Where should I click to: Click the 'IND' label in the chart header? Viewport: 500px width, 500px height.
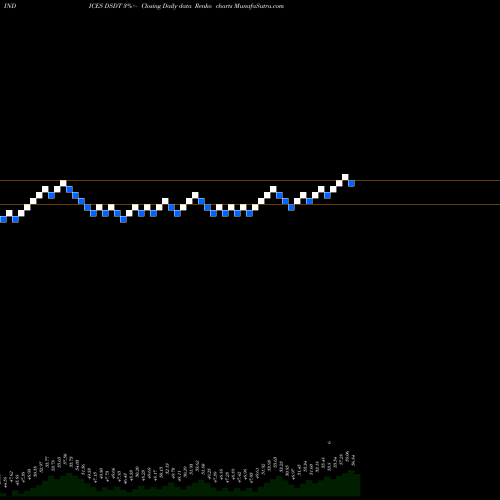[10, 6]
